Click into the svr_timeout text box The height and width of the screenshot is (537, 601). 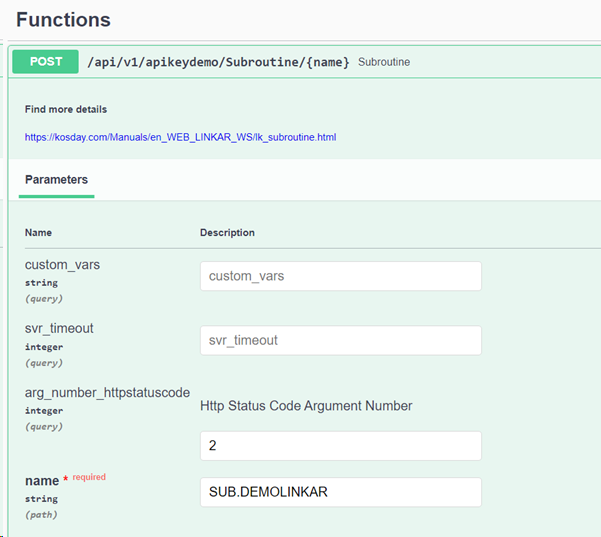pyautogui.click(x=340, y=340)
